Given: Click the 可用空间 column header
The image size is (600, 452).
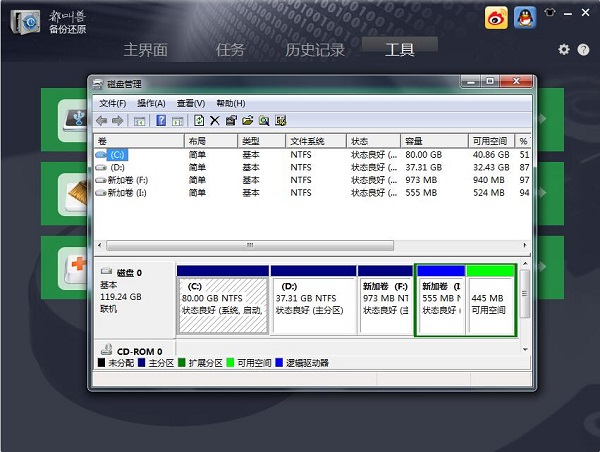Looking at the screenshot, I should point(491,141).
